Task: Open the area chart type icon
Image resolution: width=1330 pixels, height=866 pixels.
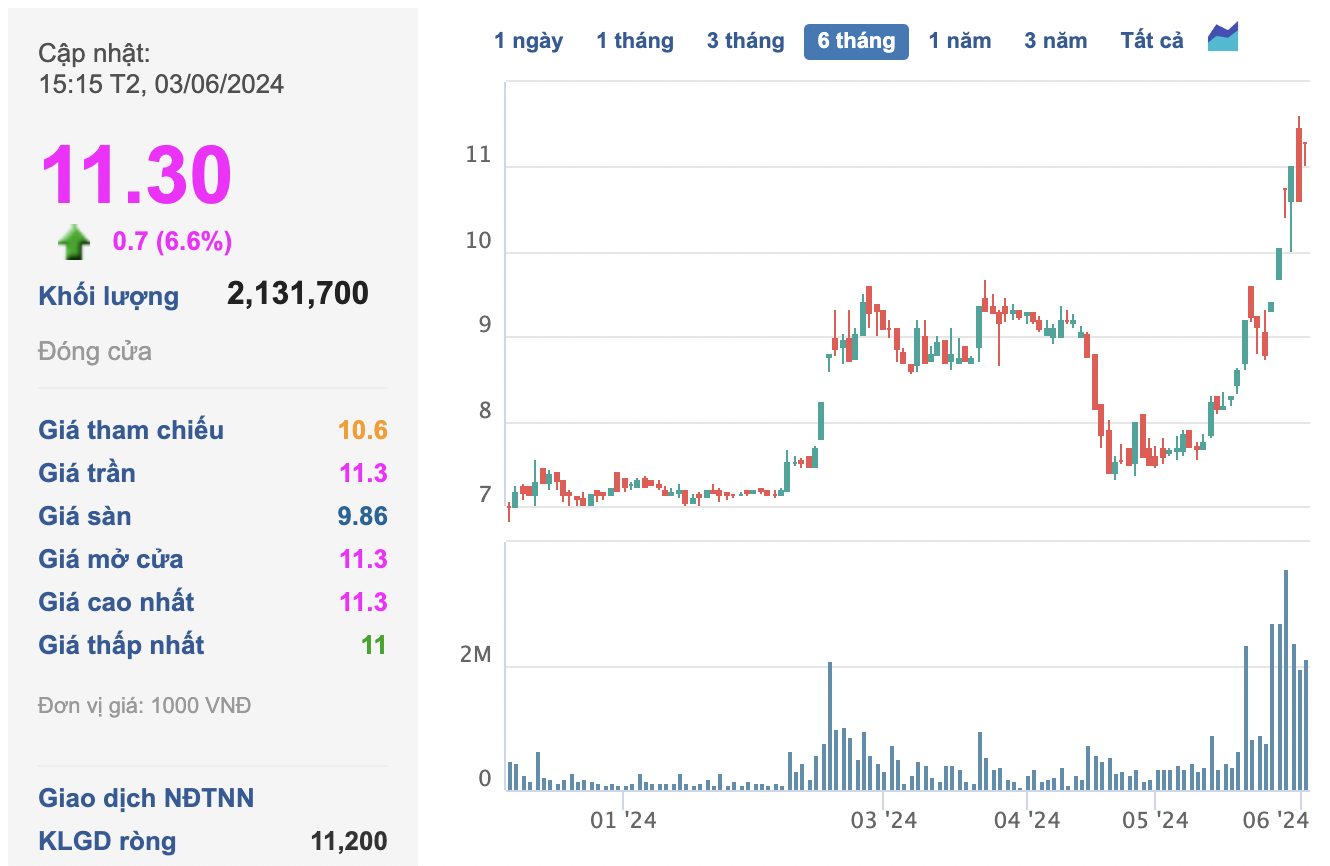Action: tap(1223, 37)
